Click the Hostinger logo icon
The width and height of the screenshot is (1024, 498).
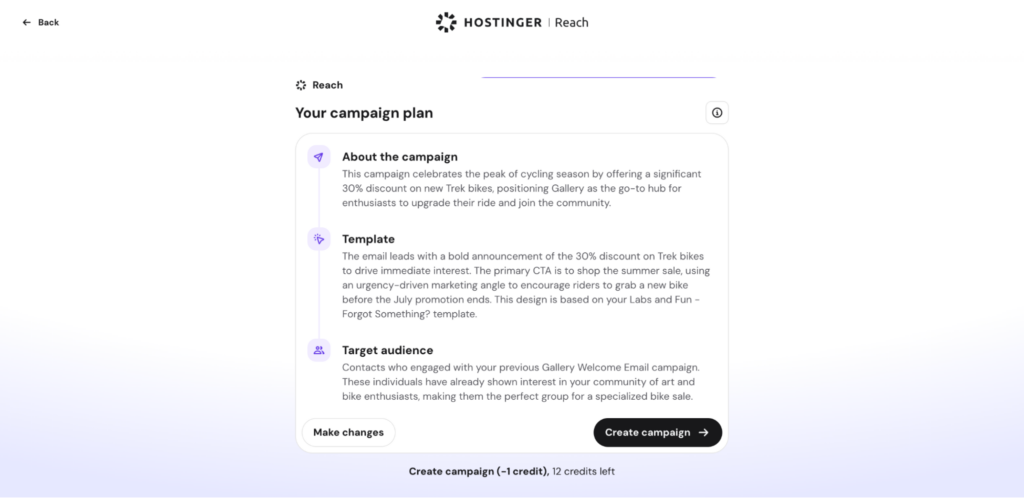pos(446,22)
